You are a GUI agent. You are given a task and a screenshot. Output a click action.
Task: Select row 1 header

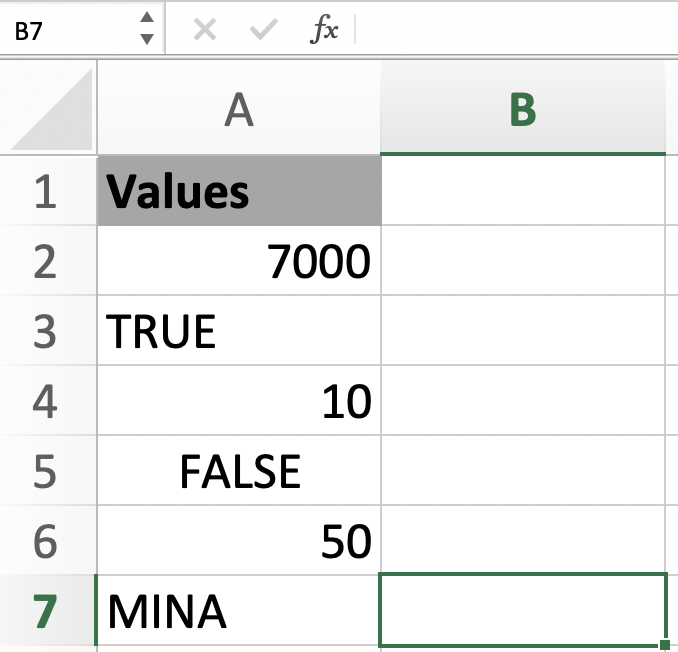(x=46, y=191)
